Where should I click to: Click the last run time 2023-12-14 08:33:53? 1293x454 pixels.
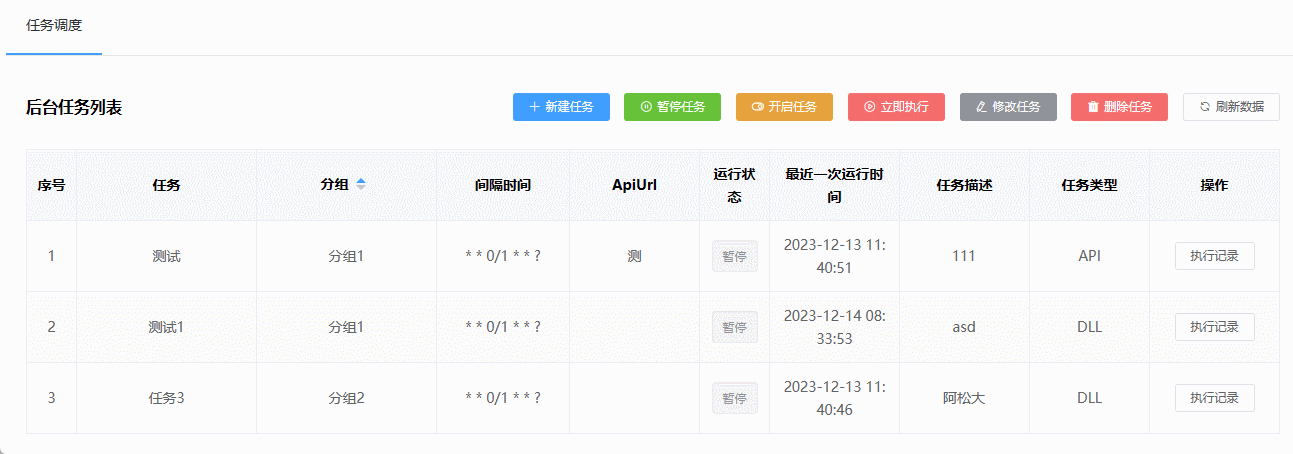tap(834, 327)
